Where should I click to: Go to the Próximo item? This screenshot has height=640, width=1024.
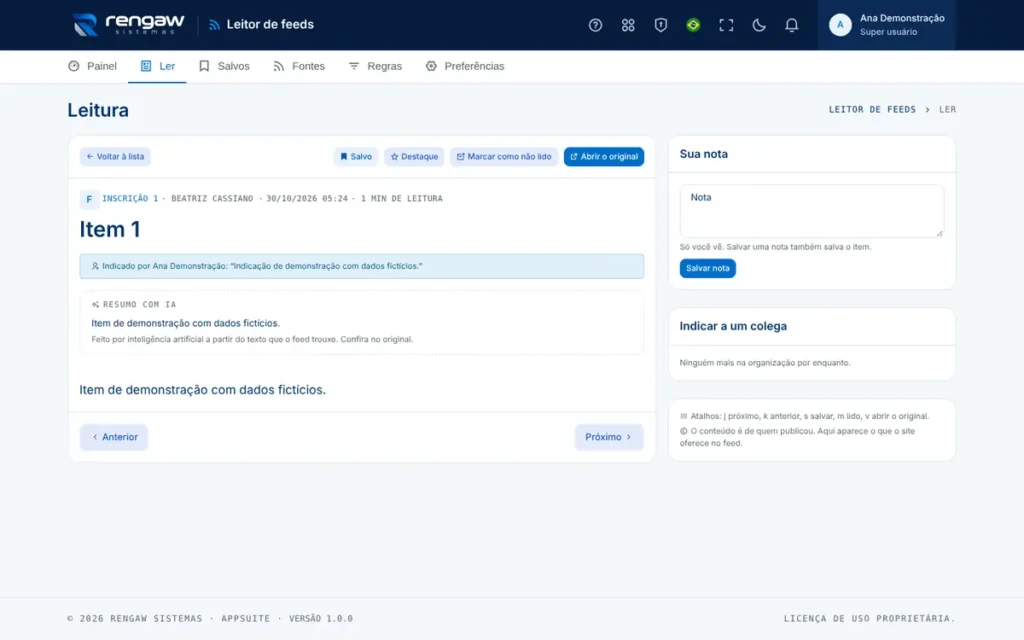pyautogui.click(x=609, y=437)
